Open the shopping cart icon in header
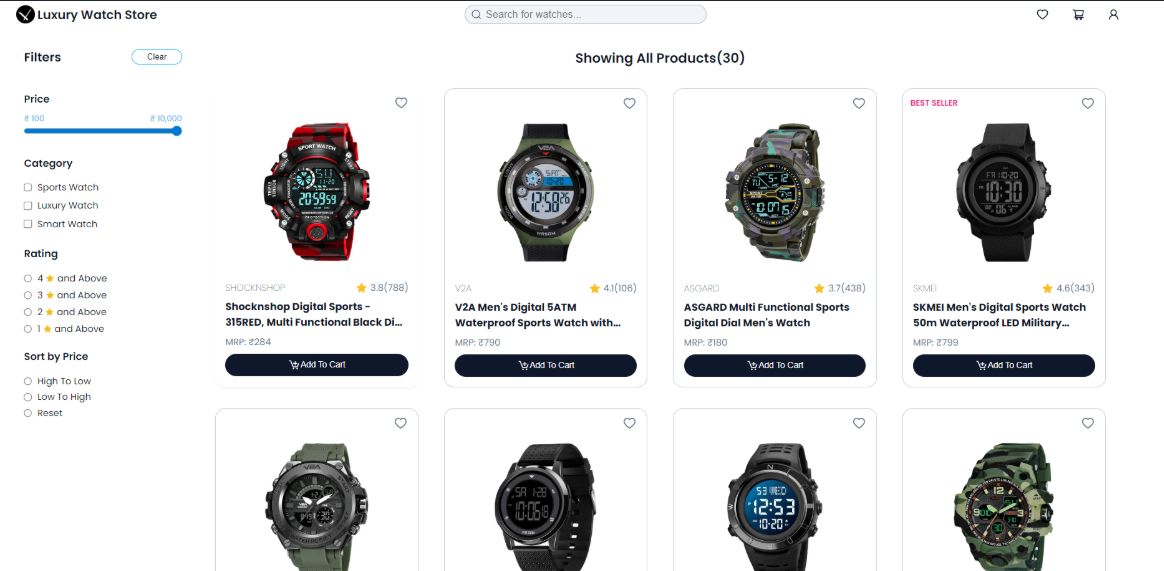The height and width of the screenshot is (571, 1164). pos(1078,14)
